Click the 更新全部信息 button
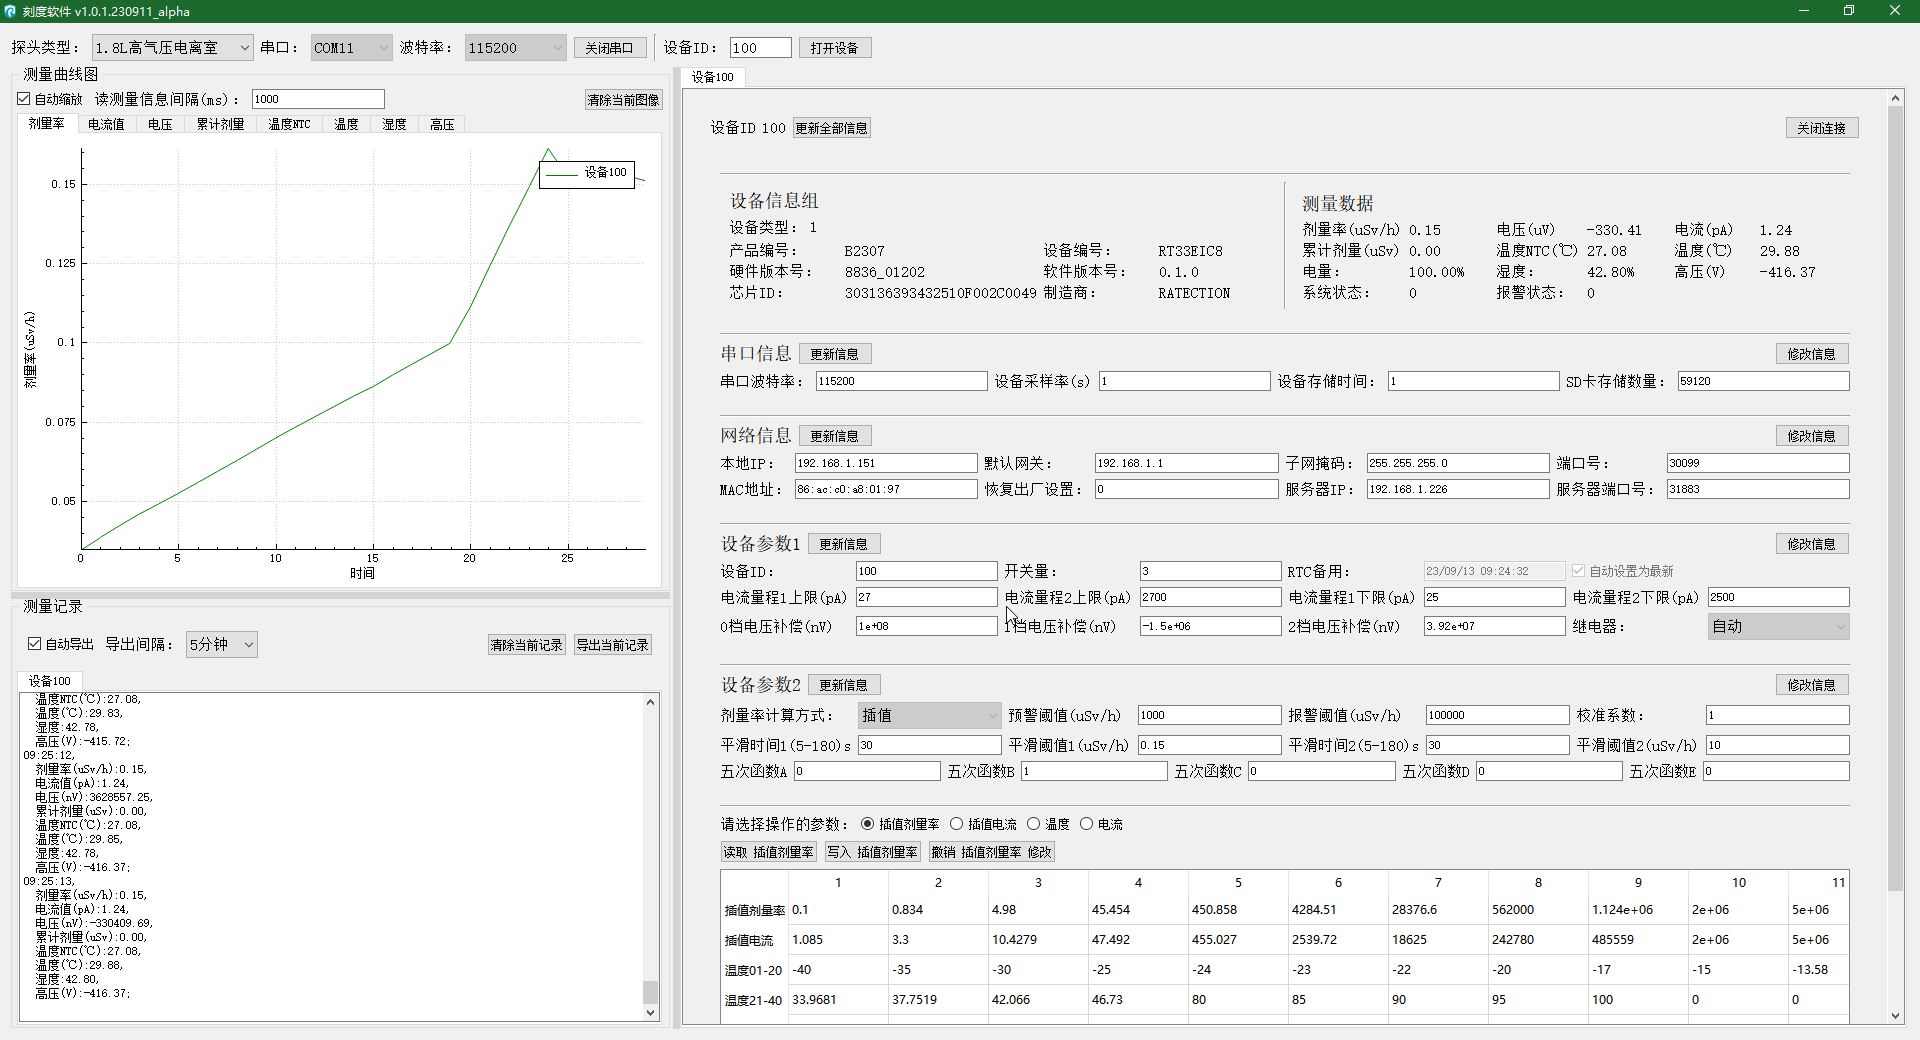This screenshot has width=1920, height=1040. click(831, 128)
